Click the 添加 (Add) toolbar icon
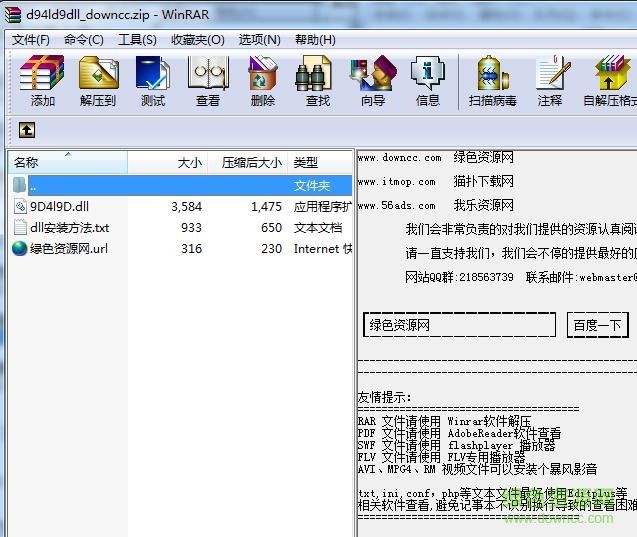This screenshot has height=537, width=637. click(x=42, y=73)
